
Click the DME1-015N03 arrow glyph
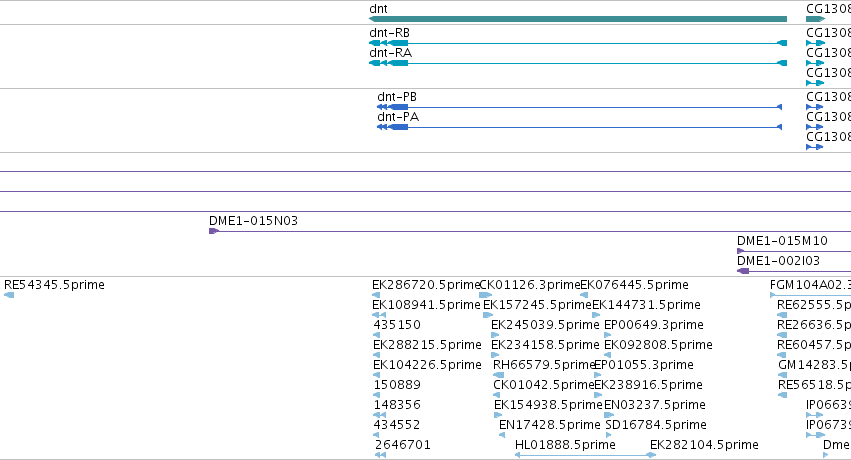(214, 231)
